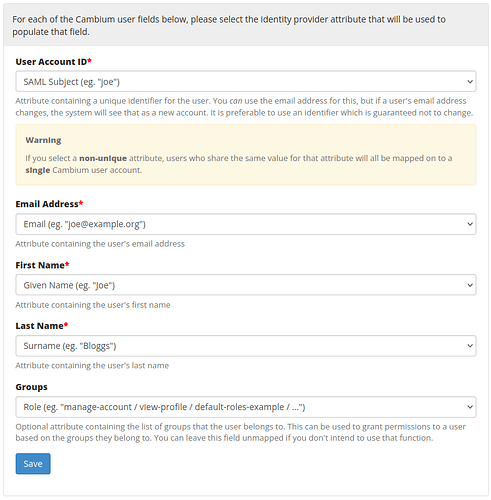This screenshot has height=500, width=491.
Task: Click the Cambium user fields instruction header text
Action: click(x=229, y=26)
